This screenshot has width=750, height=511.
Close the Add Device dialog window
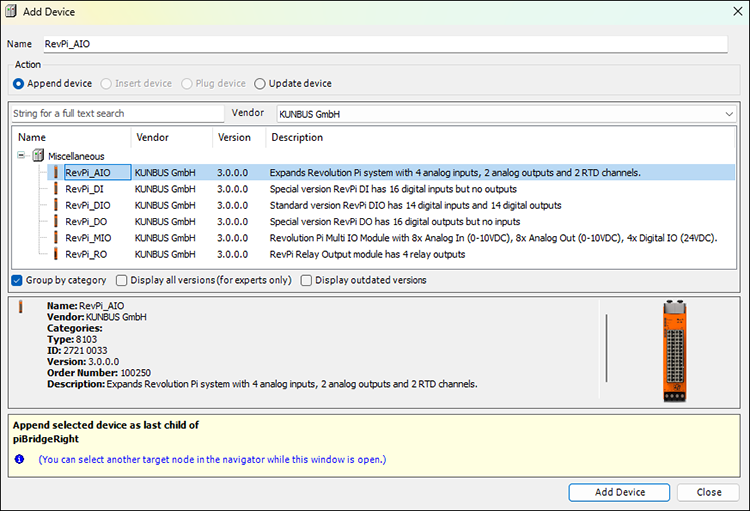point(738,11)
